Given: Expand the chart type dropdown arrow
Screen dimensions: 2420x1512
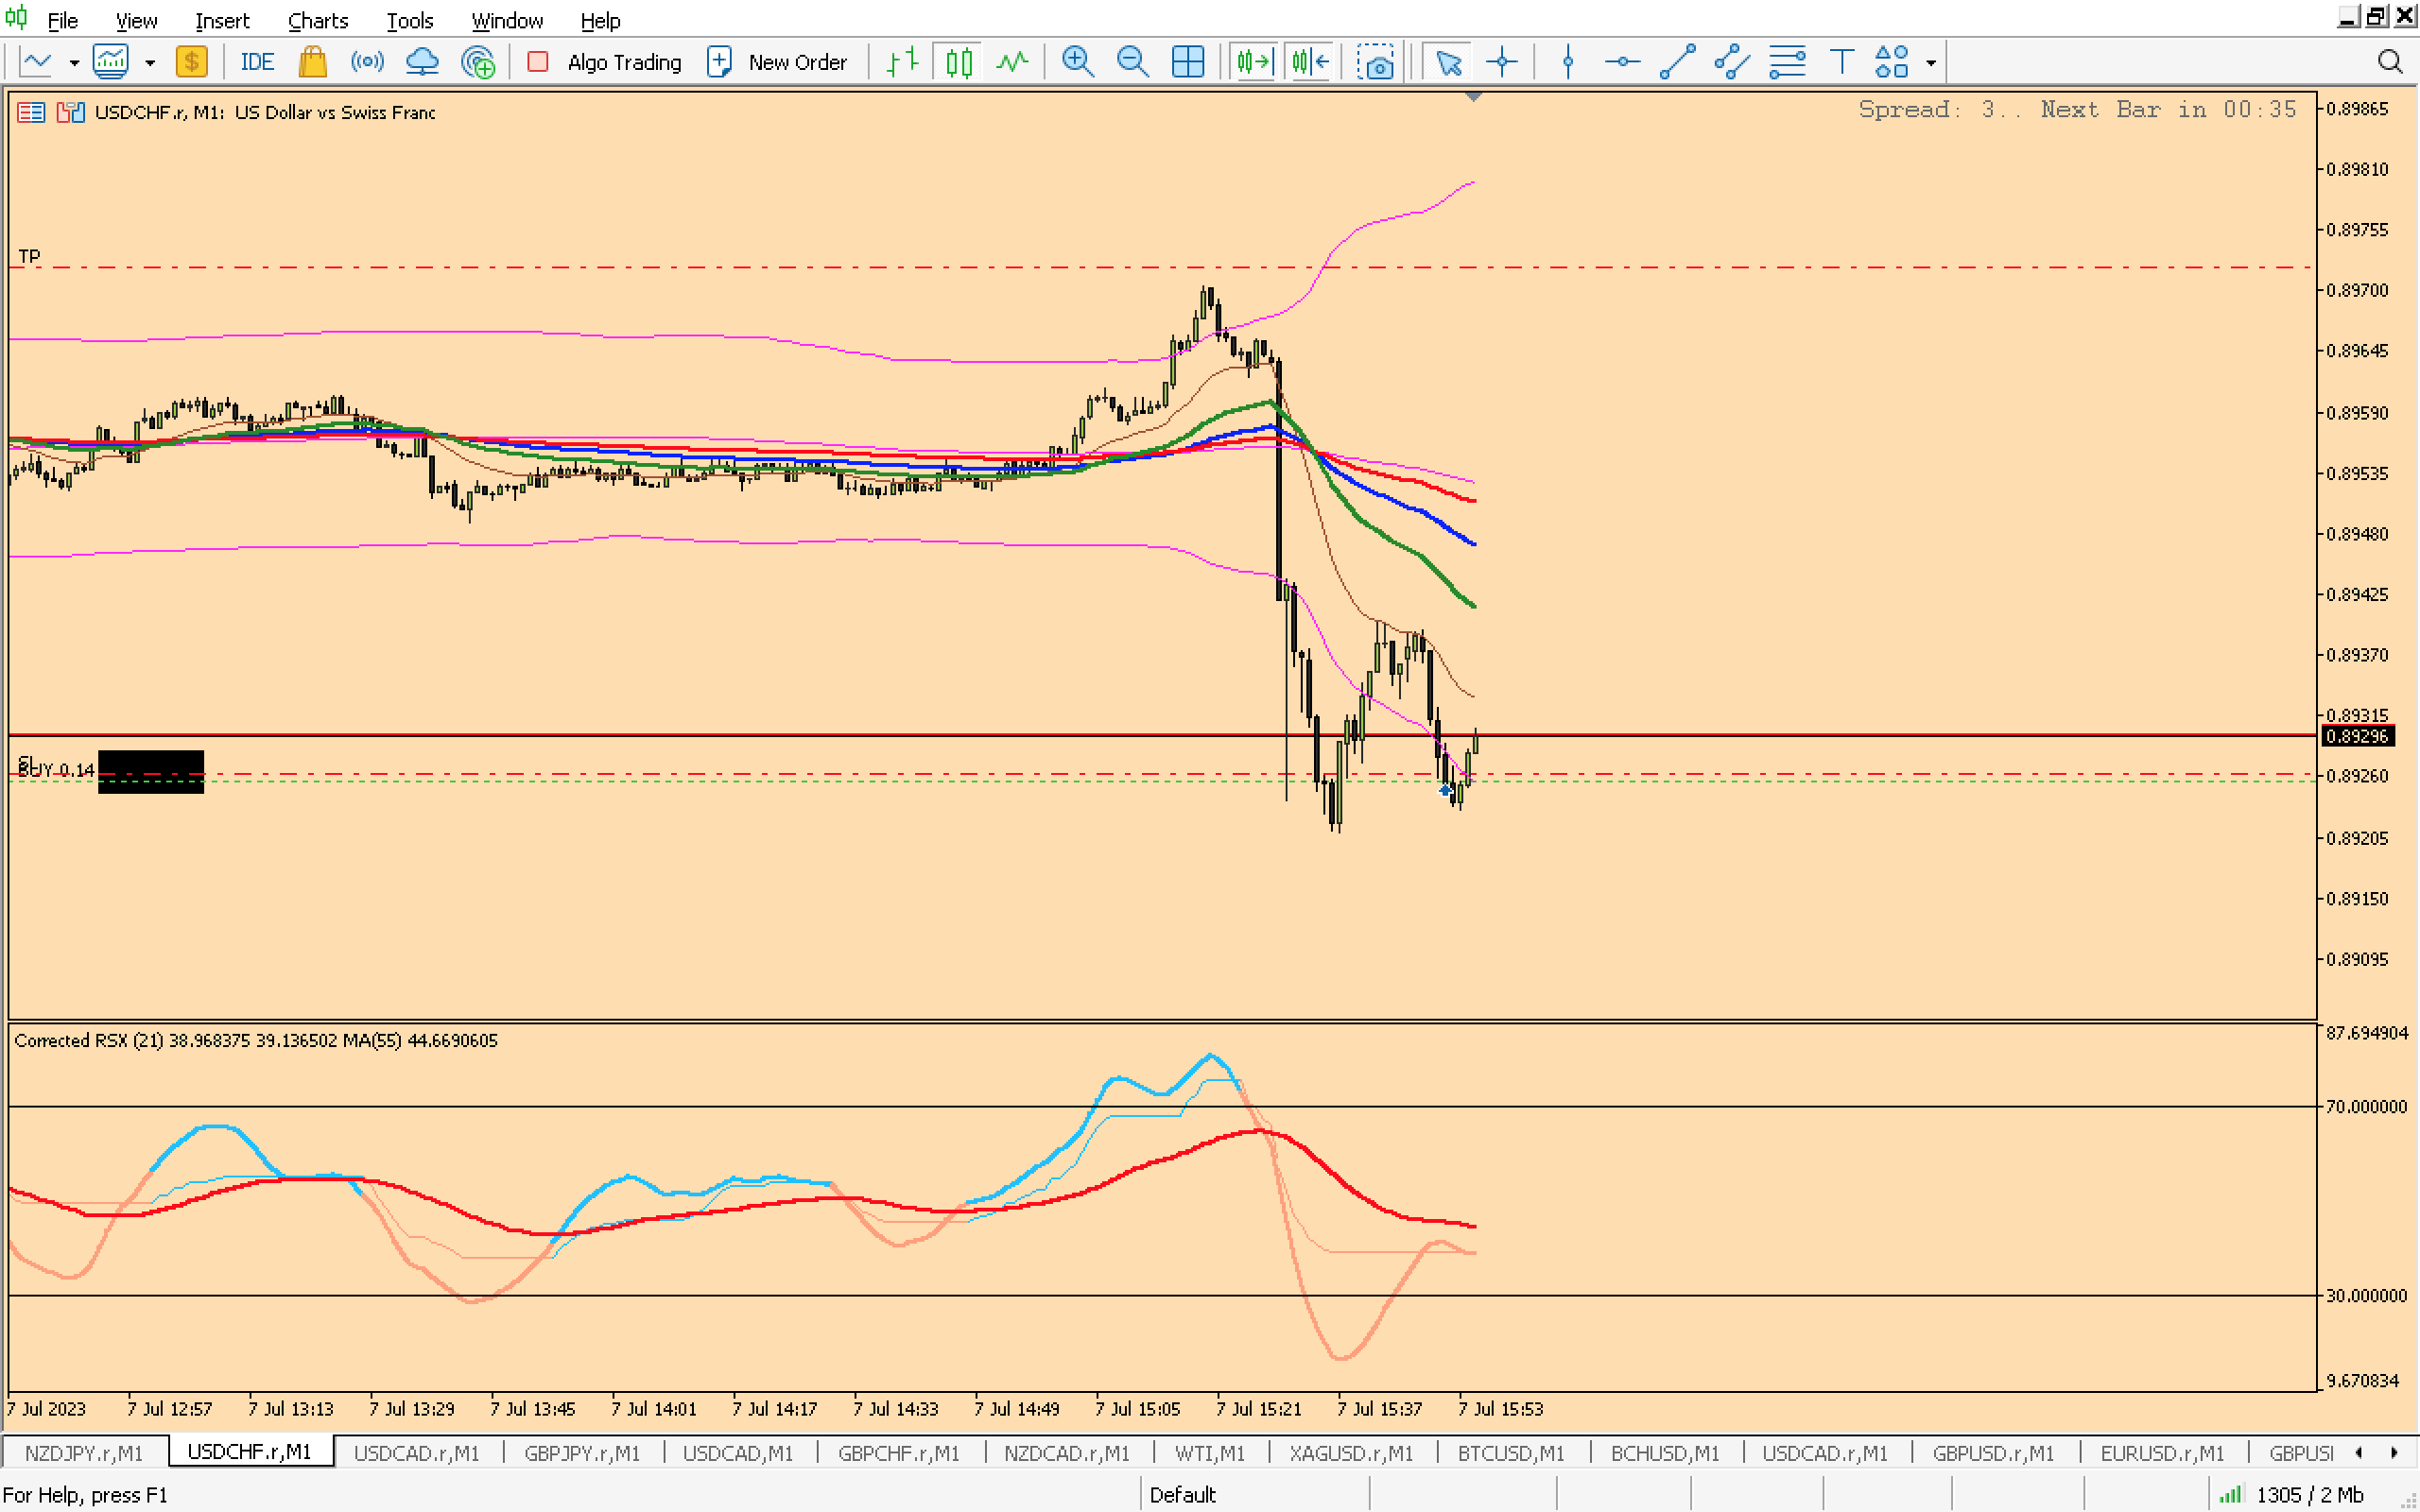Looking at the screenshot, I should click(x=74, y=62).
